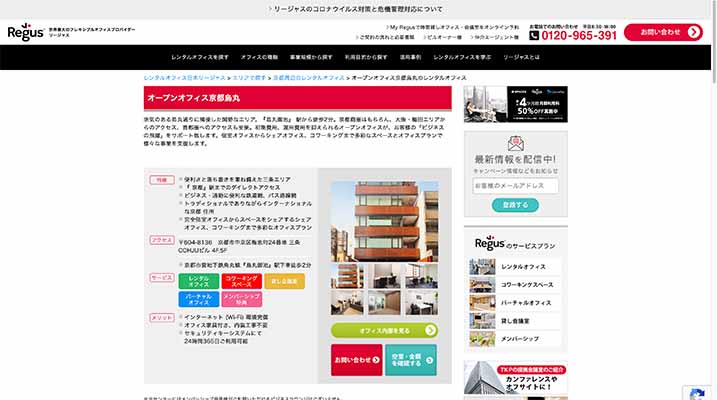Viewport: 717px width, 400px height.
Task: Open the レンタルオフィスを探す nav menu
Action: (x=200, y=57)
